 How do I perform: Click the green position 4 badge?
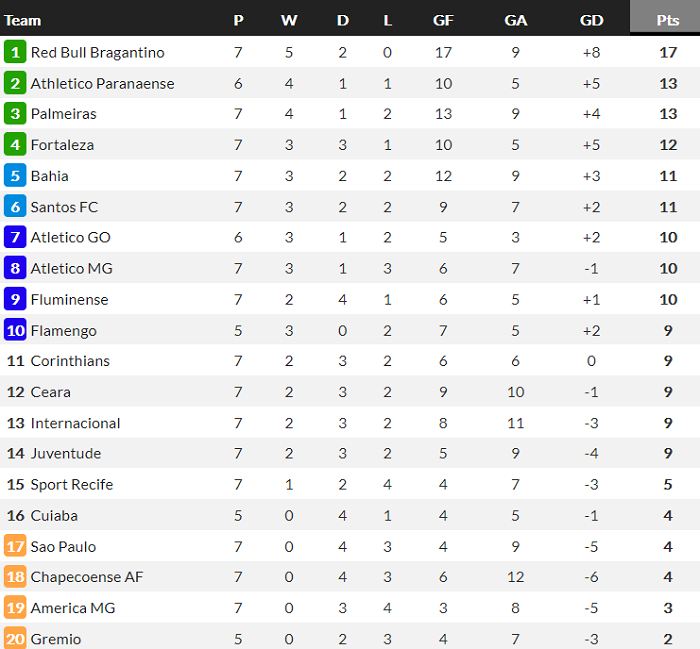[x=15, y=145]
